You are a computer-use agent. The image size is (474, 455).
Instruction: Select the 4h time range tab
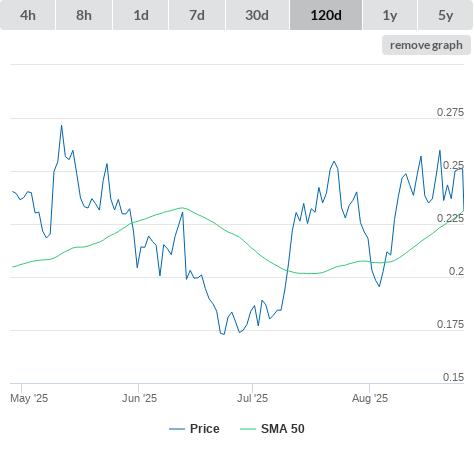point(28,15)
